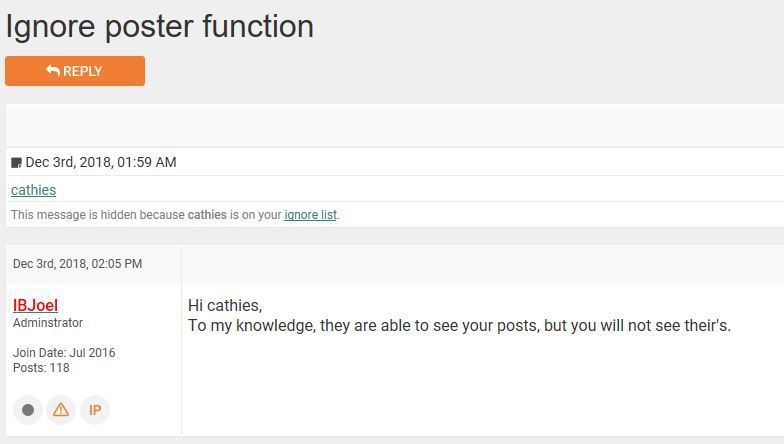Click the "Hi cathies," greeting line
This screenshot has width=784, height=444.
[225, 306]
